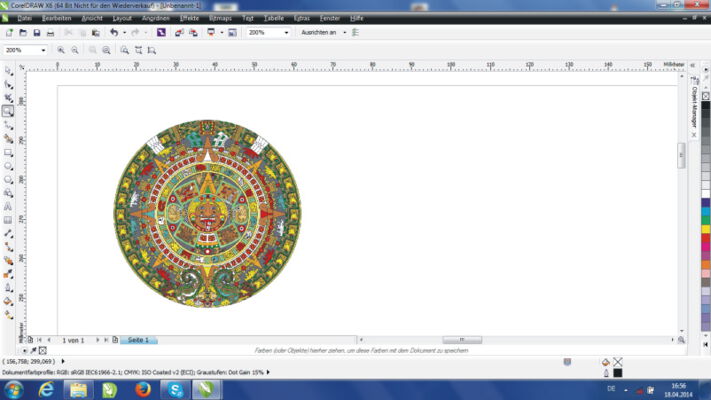Click the Undo arrow icon
The height and width of the screenshot is (400, 711).
114,33
